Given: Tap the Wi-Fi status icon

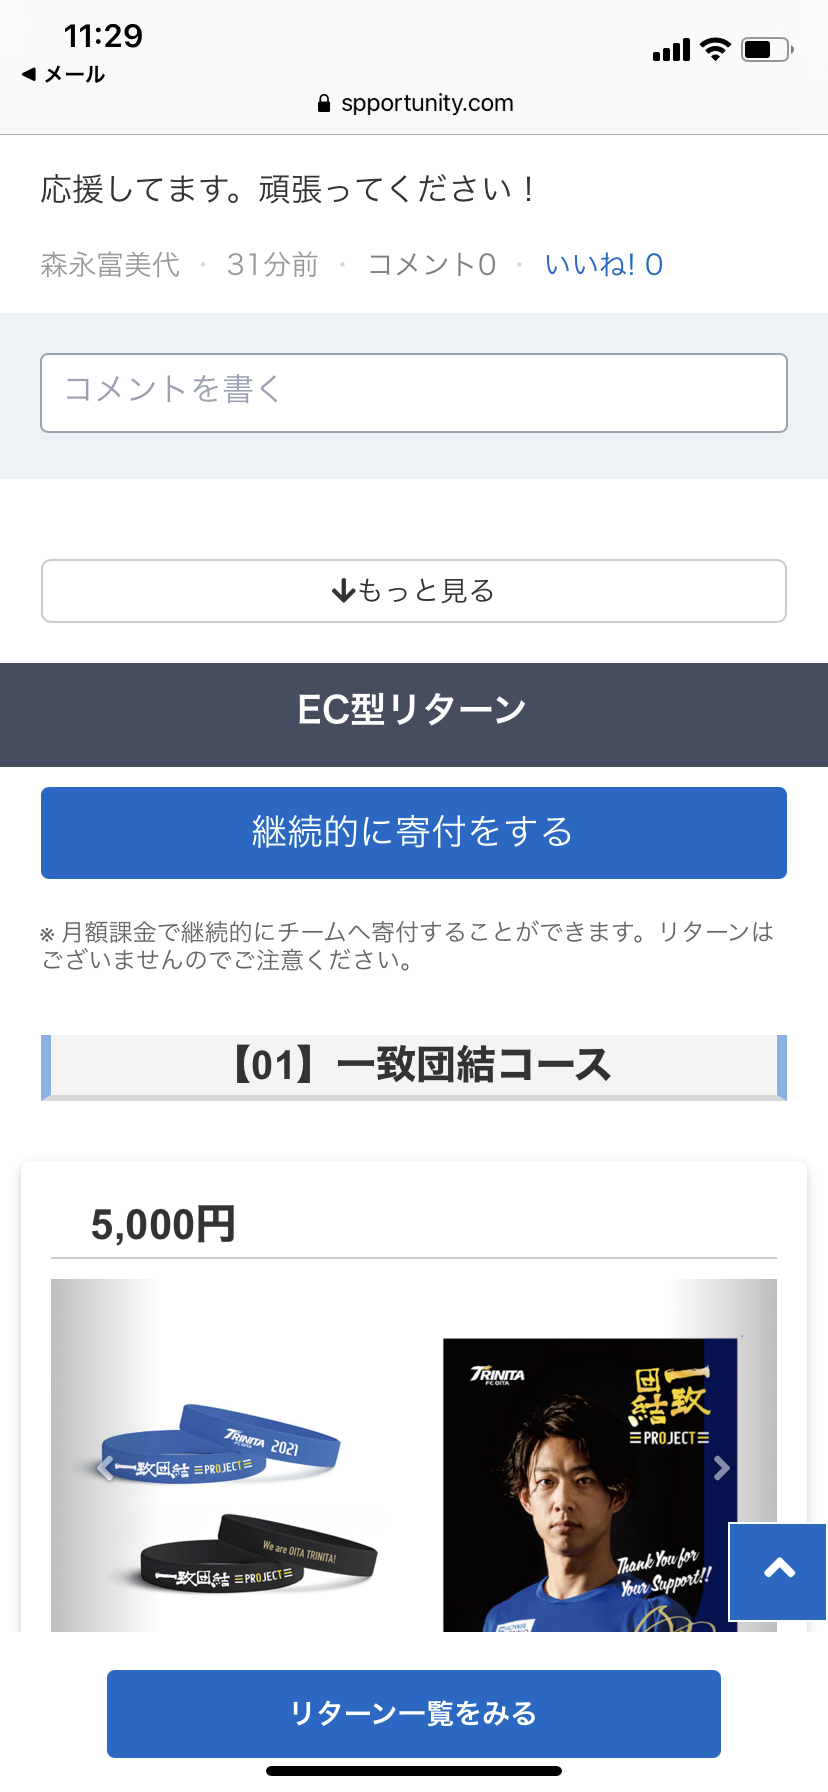Looking at the screenshot, I should [715, 49].
